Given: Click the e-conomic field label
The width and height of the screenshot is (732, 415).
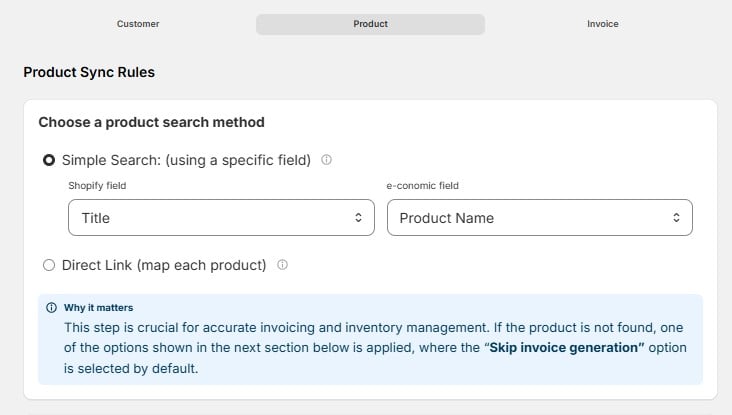Looking at the screenshot, I should (x=422, y=185).
